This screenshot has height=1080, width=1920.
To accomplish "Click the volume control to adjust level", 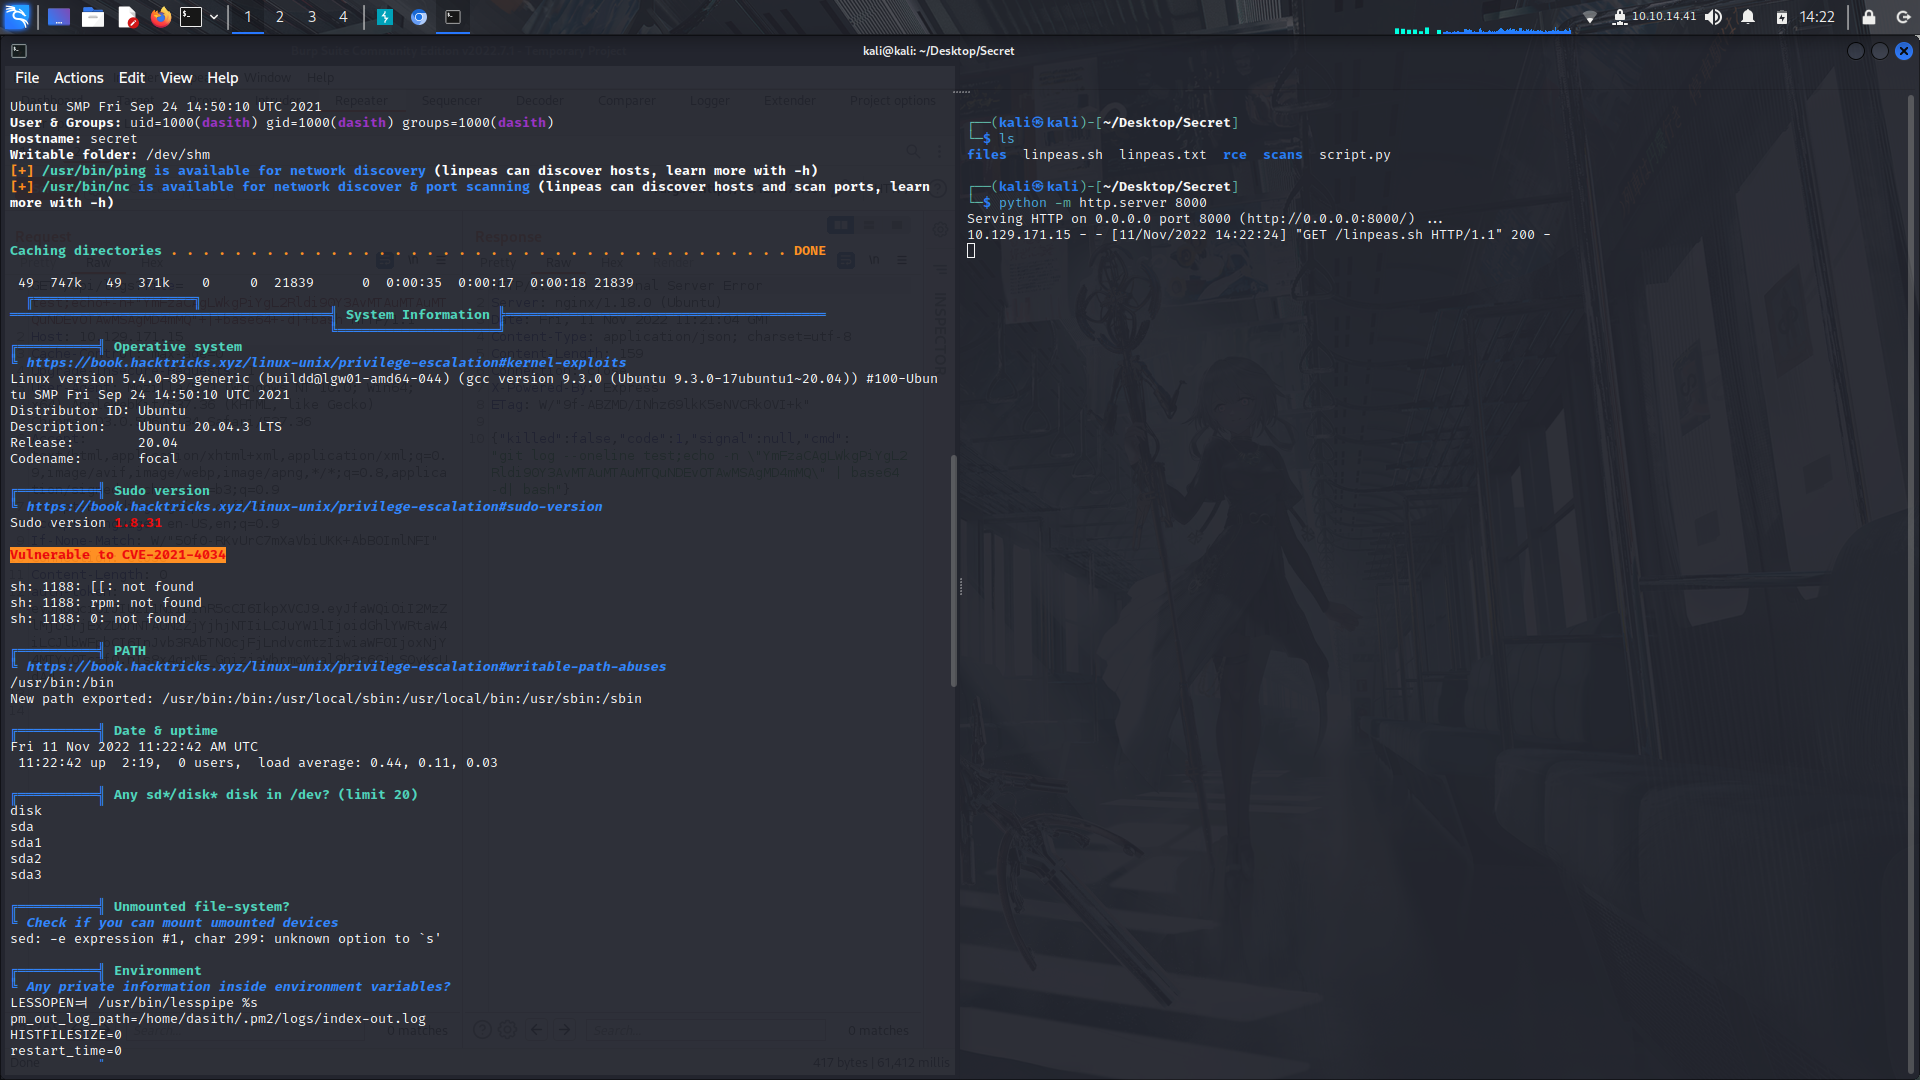I will pyautogui.click(x=1713, y=17).
